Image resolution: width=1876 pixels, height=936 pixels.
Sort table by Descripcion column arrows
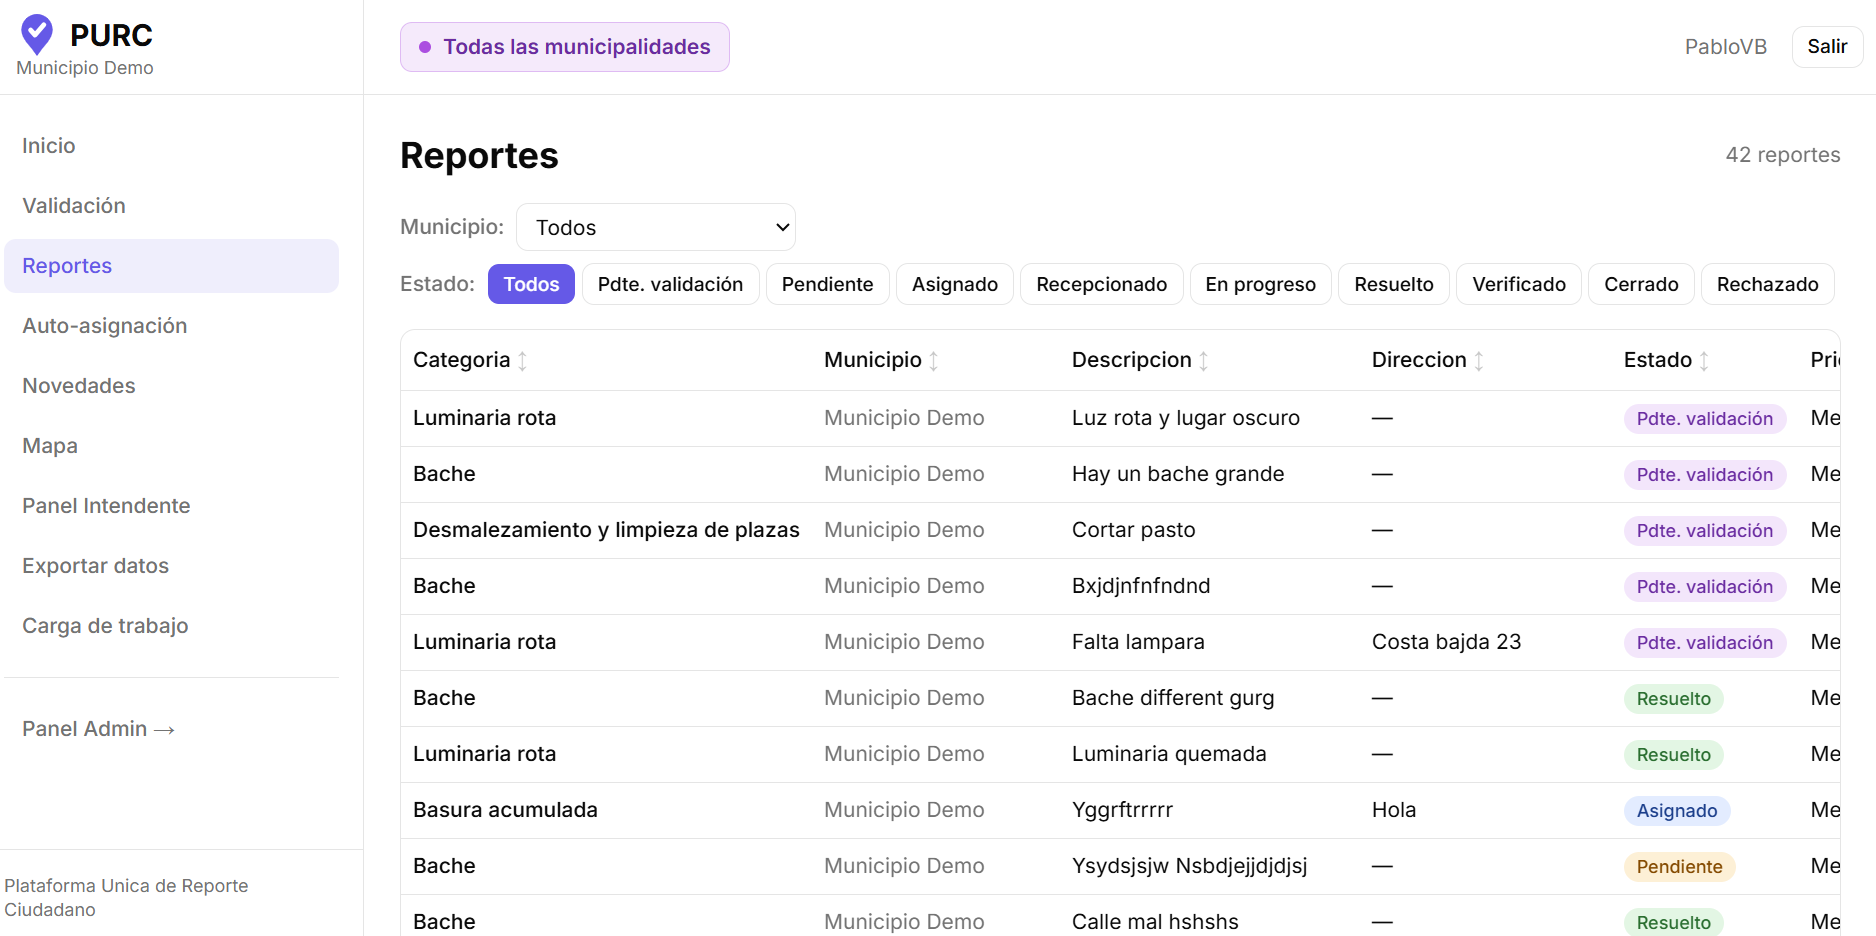pos(1203,361)
